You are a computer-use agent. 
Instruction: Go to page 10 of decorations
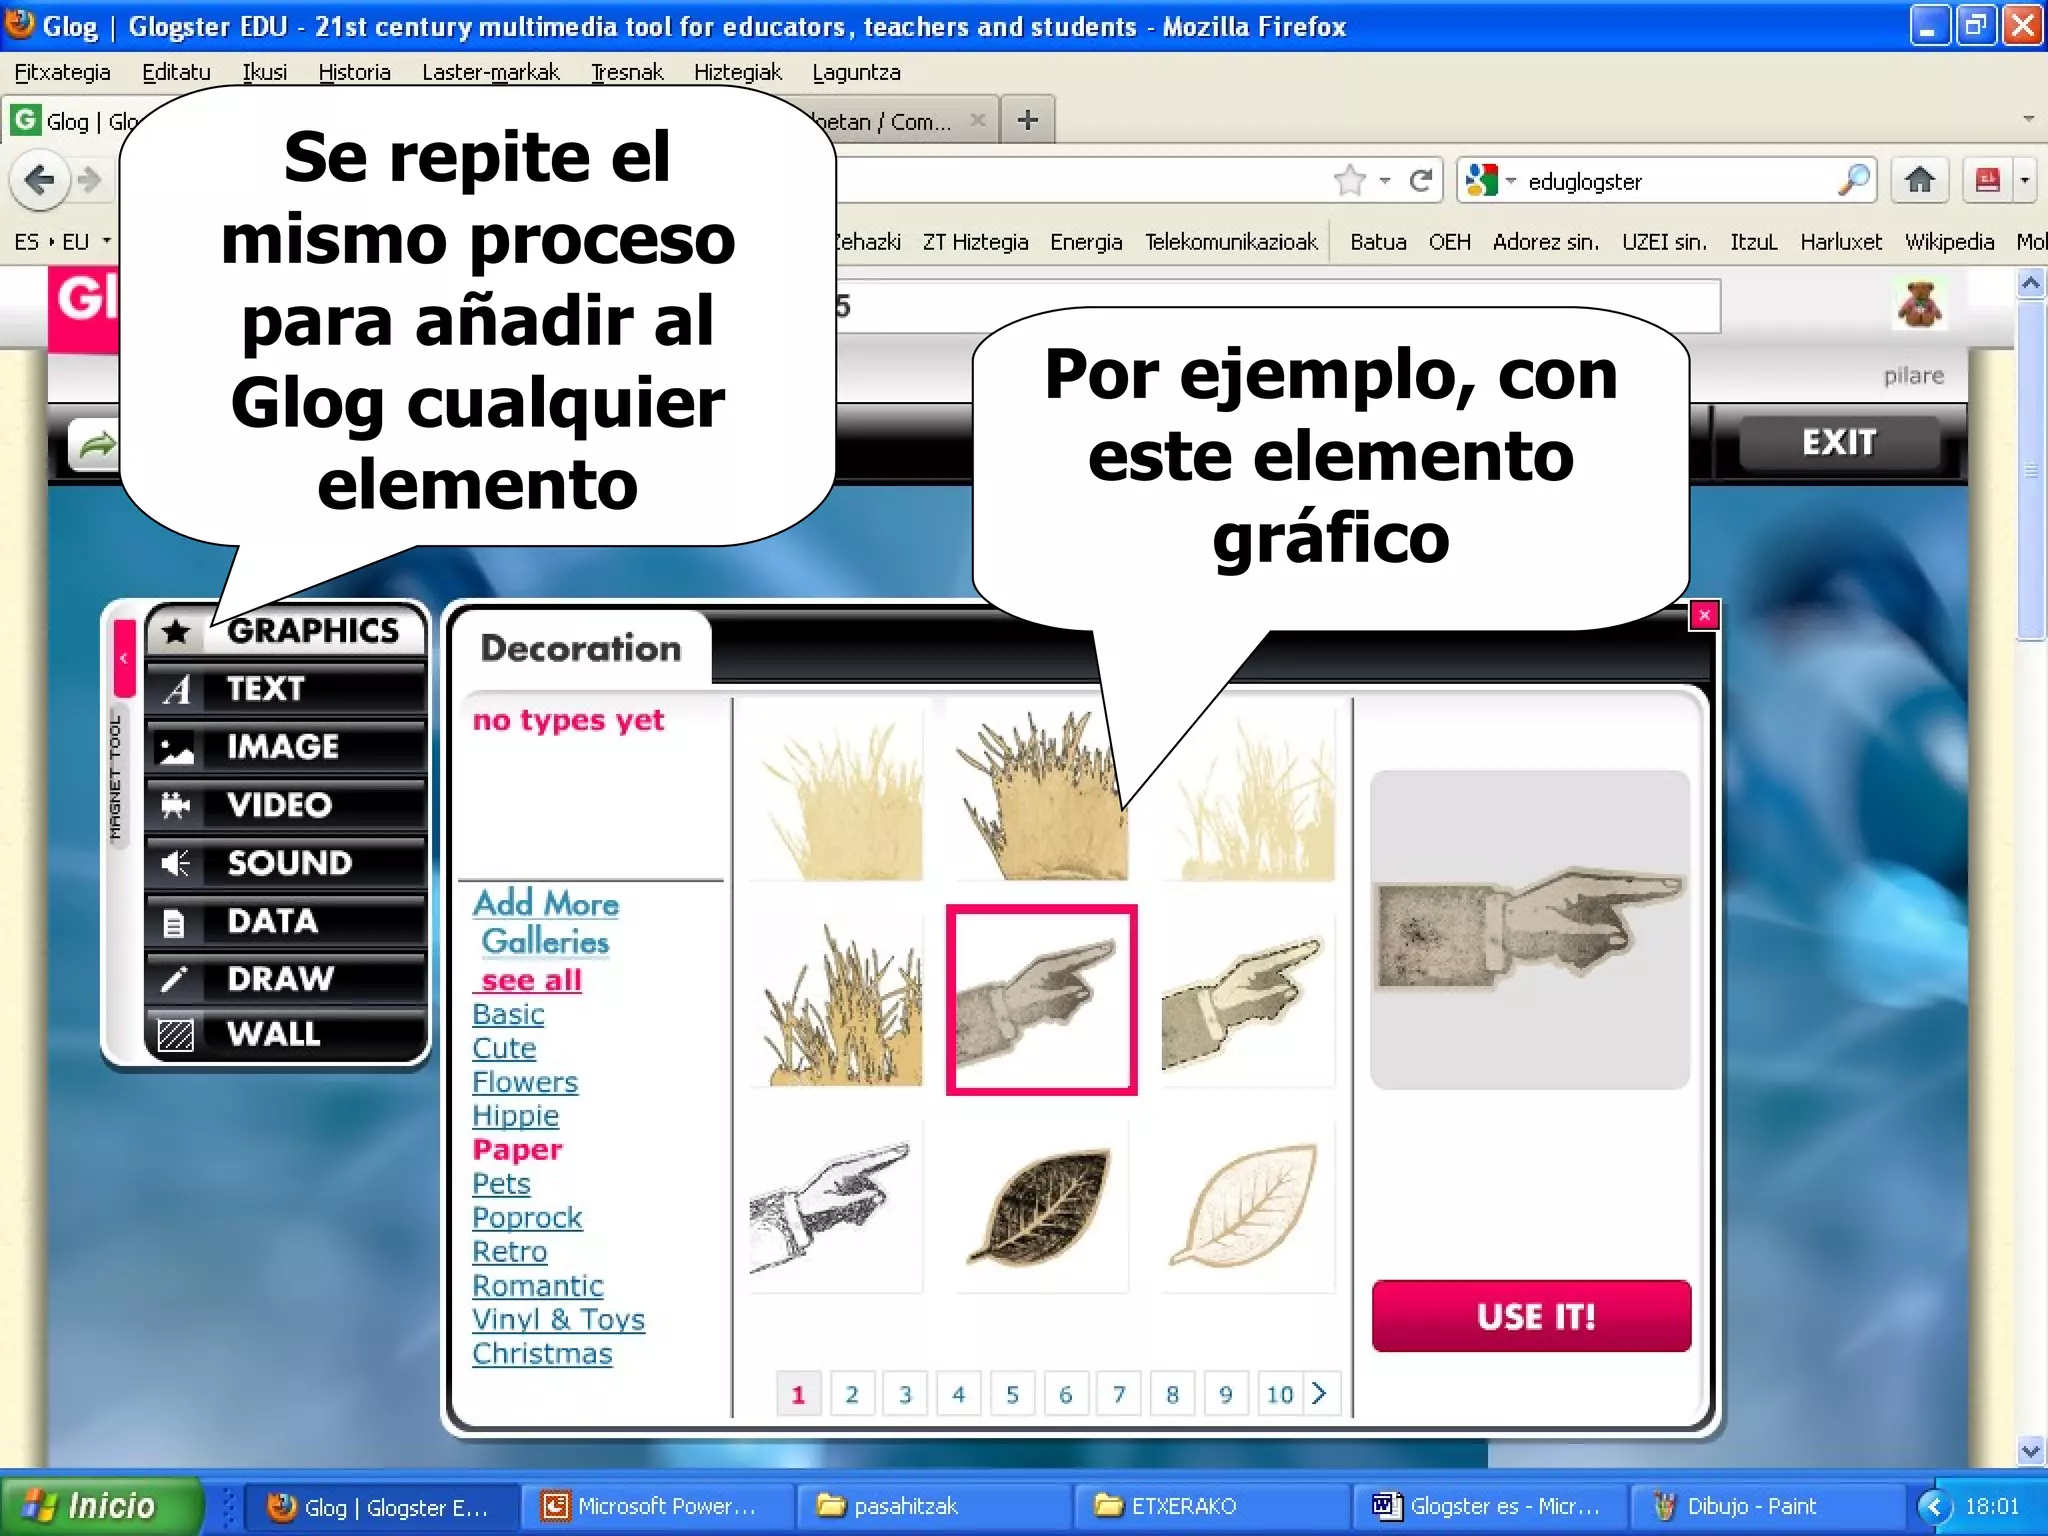point(1280,1394)
